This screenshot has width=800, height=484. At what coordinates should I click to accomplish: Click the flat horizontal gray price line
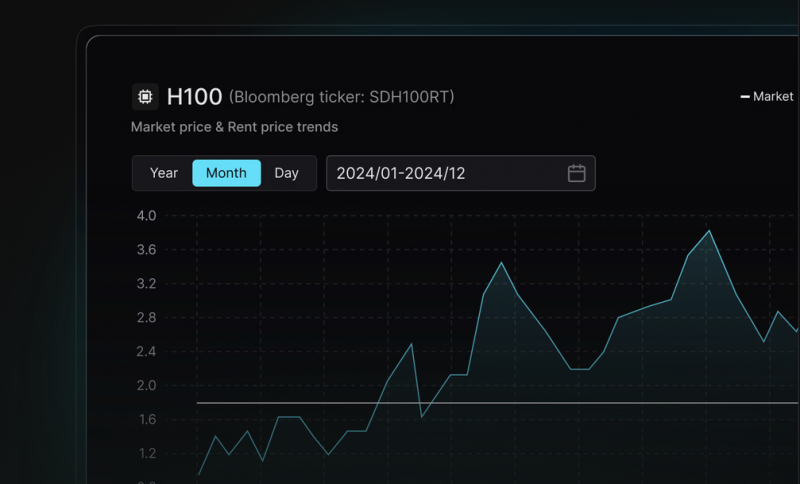coord(497,403)
